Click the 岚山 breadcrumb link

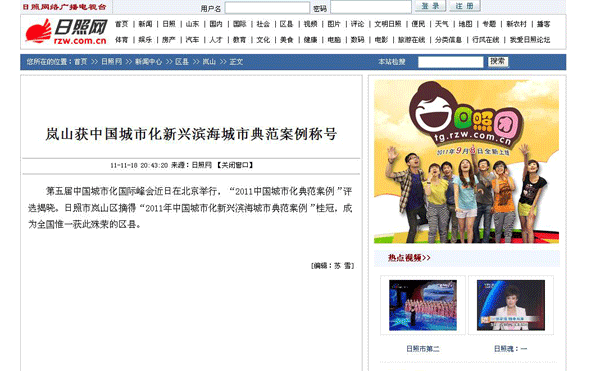(x=209, y=62)
